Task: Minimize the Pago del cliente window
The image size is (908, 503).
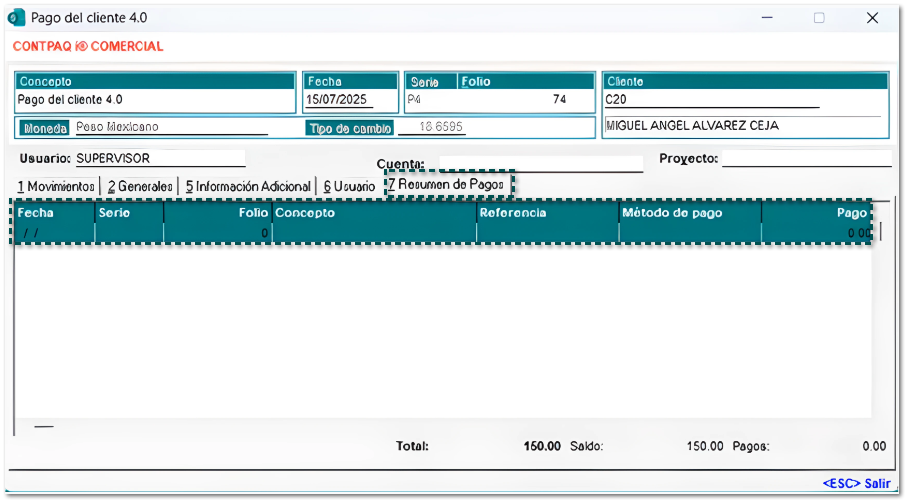Action: pos(767,18)
